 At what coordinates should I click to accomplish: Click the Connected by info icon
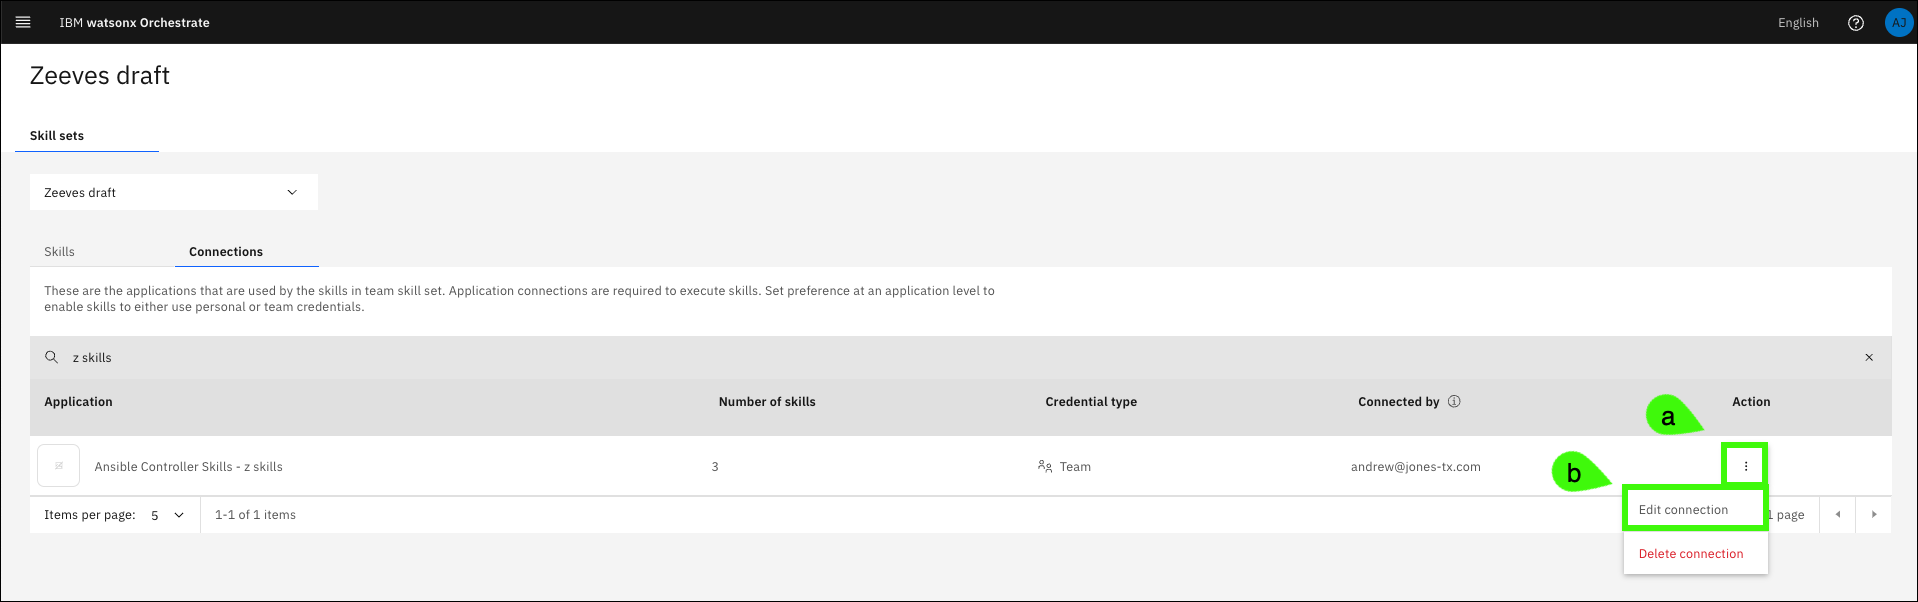point(1454,402)
